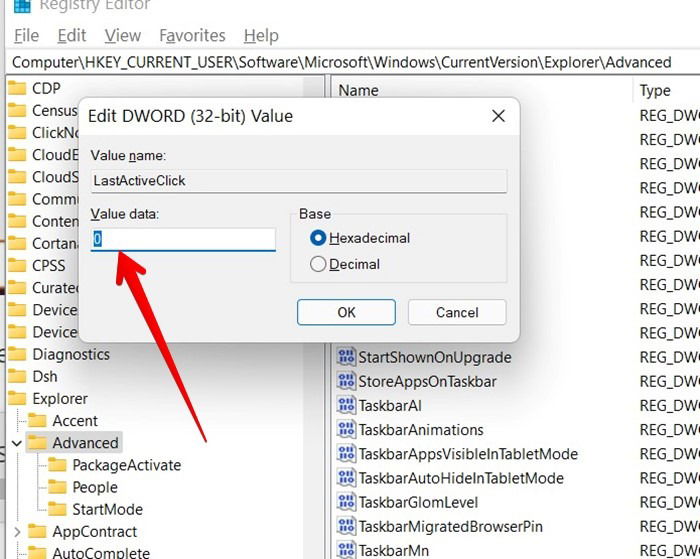Collapse the Advanced tree node
Viewport: 700px width, 559px height.
[x=17, y=443]
